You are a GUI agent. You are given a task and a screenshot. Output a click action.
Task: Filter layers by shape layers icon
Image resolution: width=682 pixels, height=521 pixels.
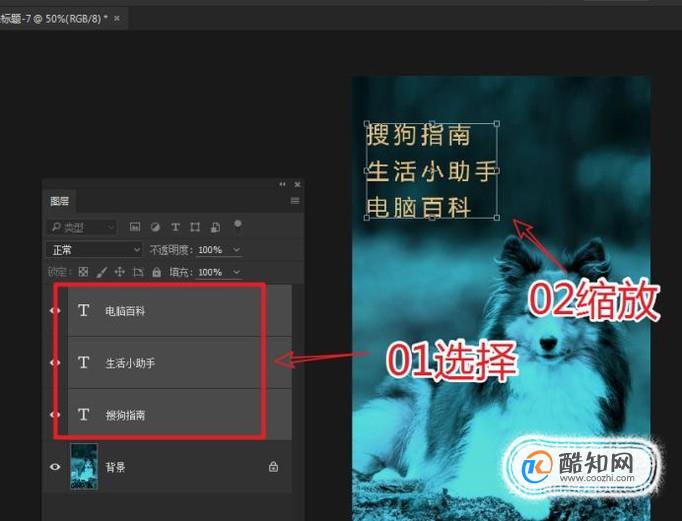pyautogui.click(x=195, y=227)
